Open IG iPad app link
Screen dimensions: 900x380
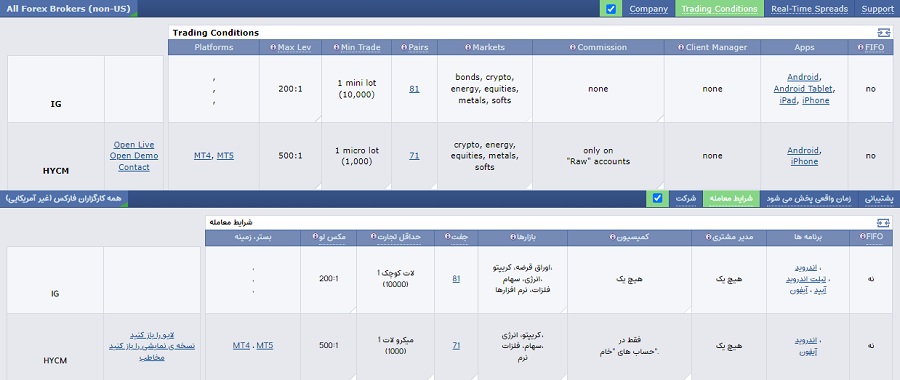(788, 100)
